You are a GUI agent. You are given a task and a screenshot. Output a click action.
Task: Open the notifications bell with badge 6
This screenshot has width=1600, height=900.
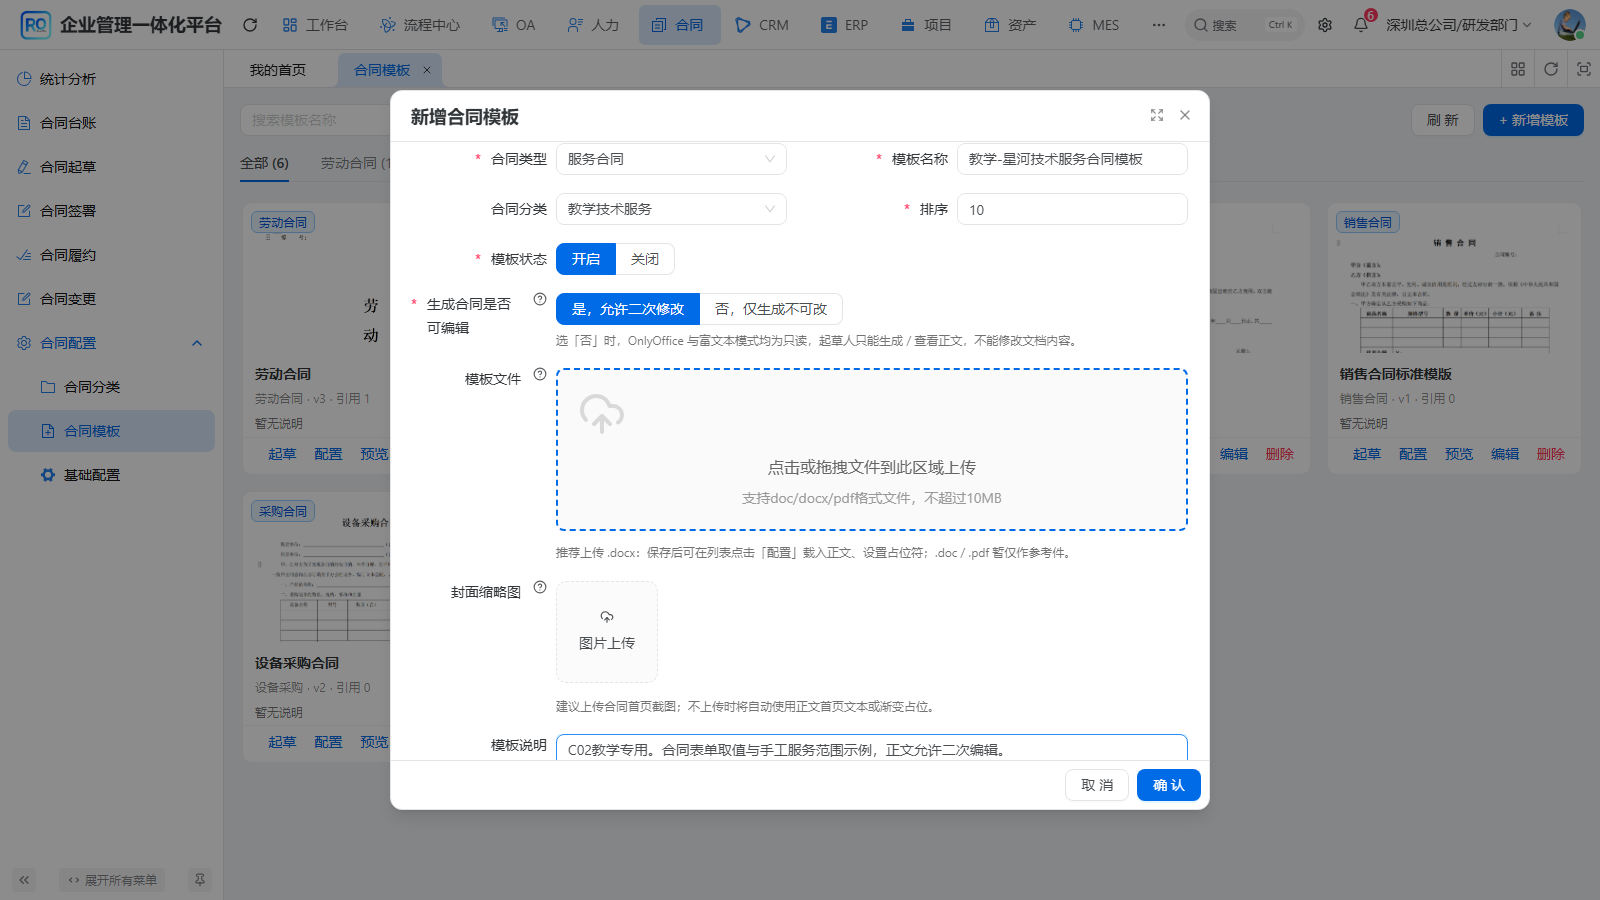pyautogui.click(x=1361, y=25)
